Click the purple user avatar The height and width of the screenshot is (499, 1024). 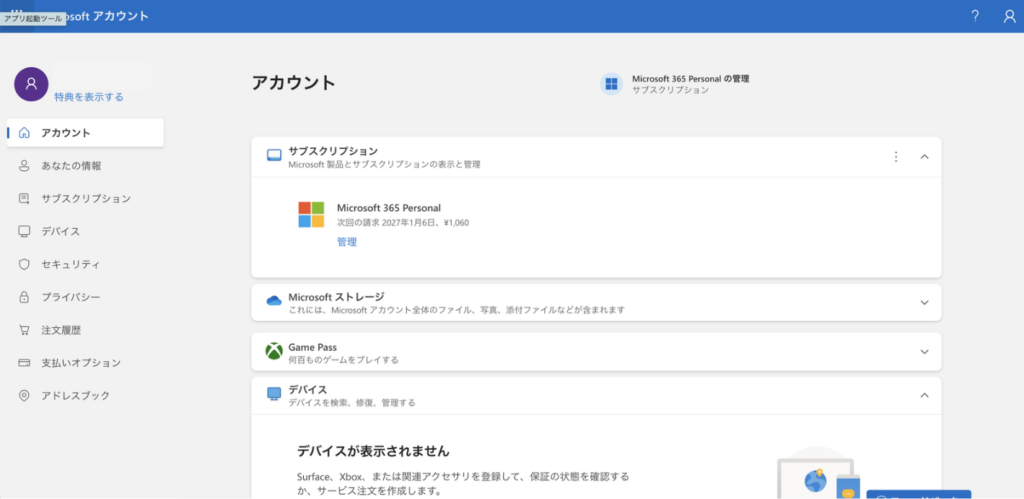tap(31, 85)
